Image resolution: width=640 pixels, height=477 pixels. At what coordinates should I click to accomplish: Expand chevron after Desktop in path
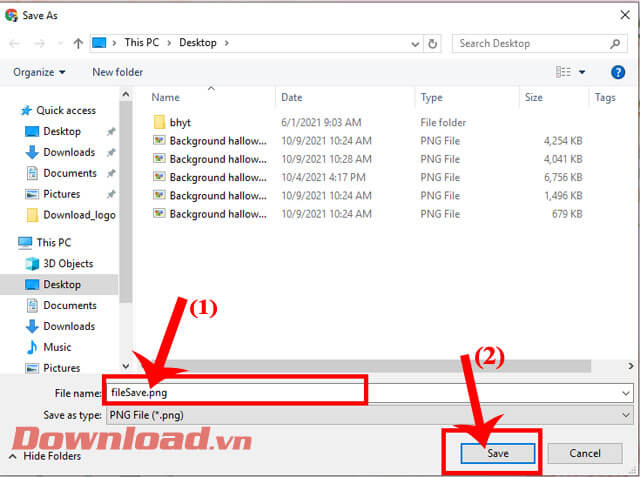click(227, 43)
